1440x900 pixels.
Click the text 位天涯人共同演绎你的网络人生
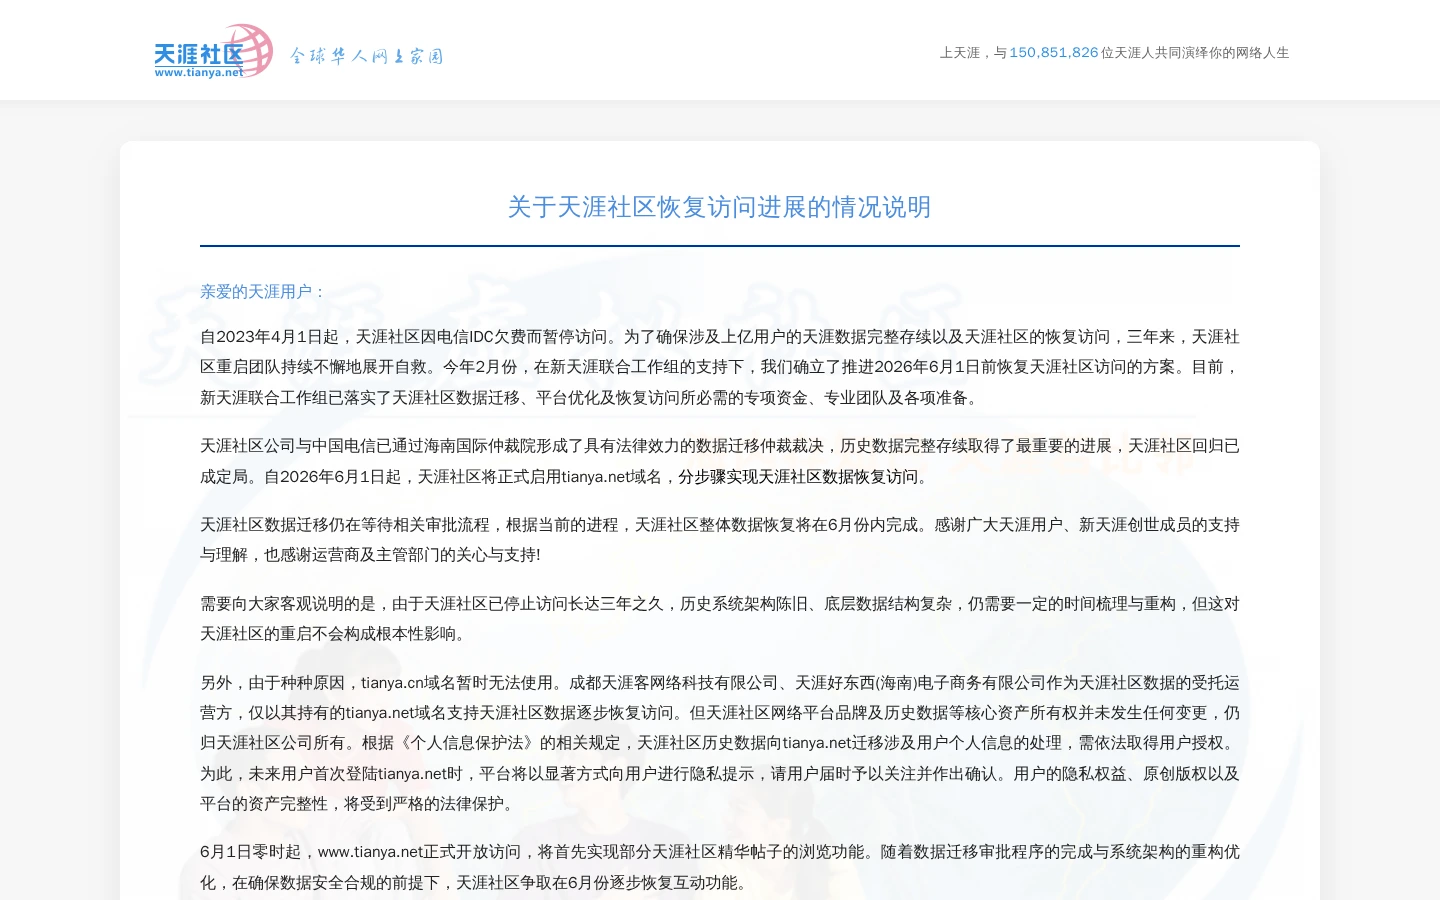pyautogui.click(x=1195, y=53)
